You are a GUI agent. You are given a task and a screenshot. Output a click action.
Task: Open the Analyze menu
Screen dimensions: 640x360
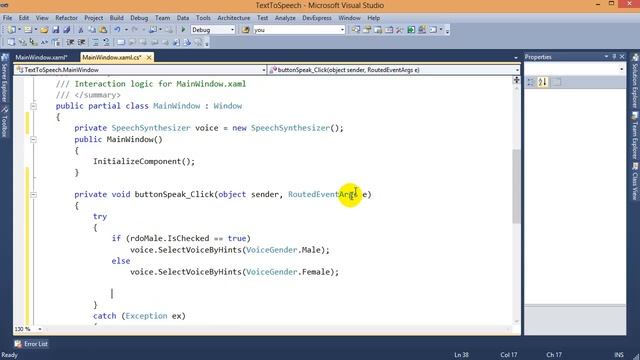point(285,18)
